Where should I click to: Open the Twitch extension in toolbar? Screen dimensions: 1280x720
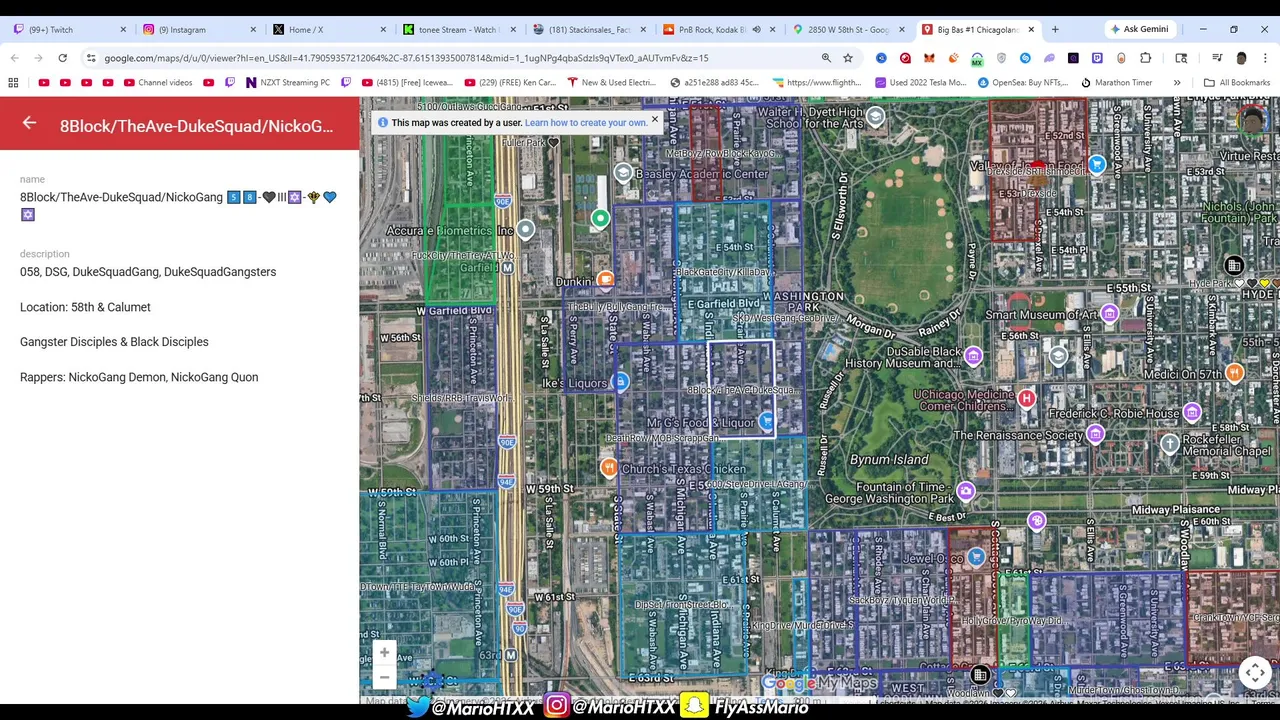[1097, 58]
